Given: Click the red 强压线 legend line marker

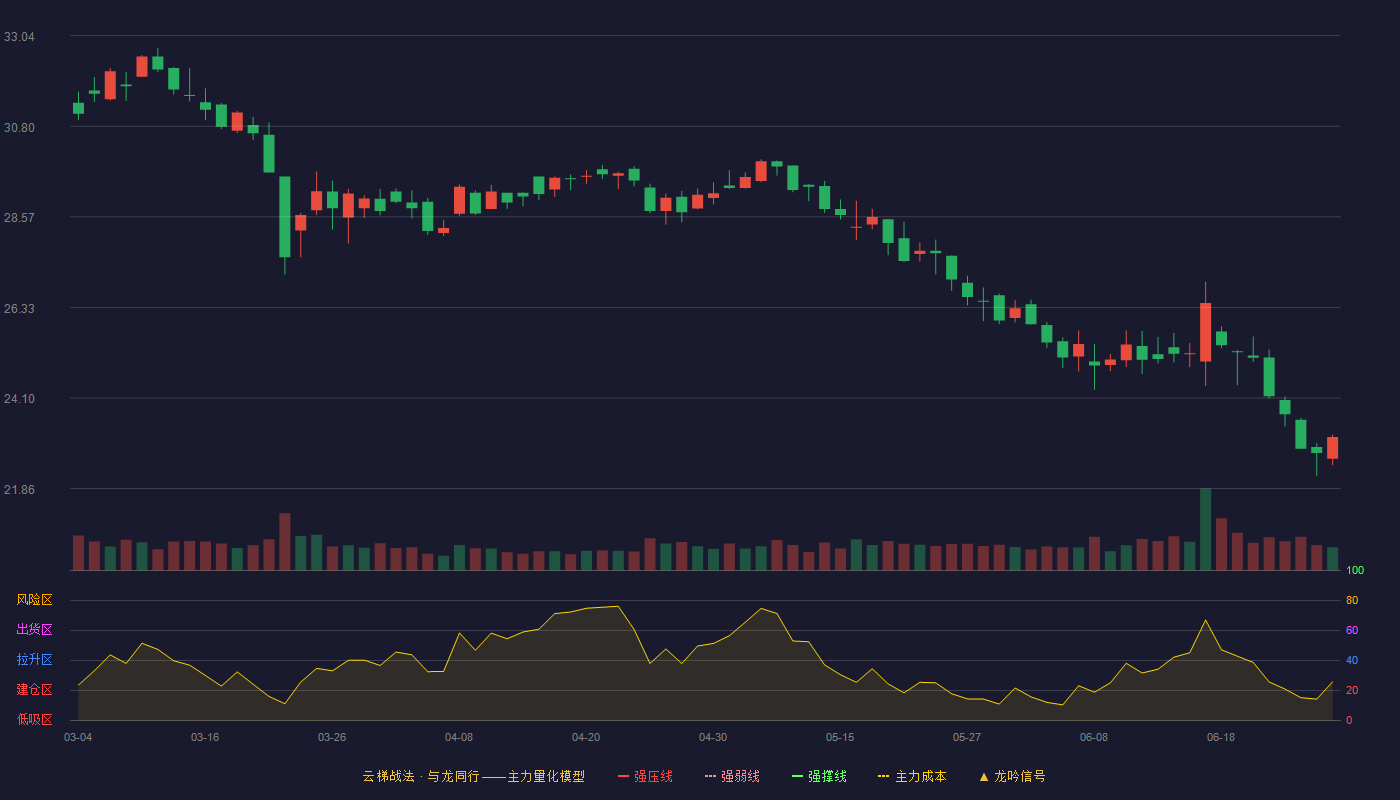Looking at the screenshot, I should (623, 776).
